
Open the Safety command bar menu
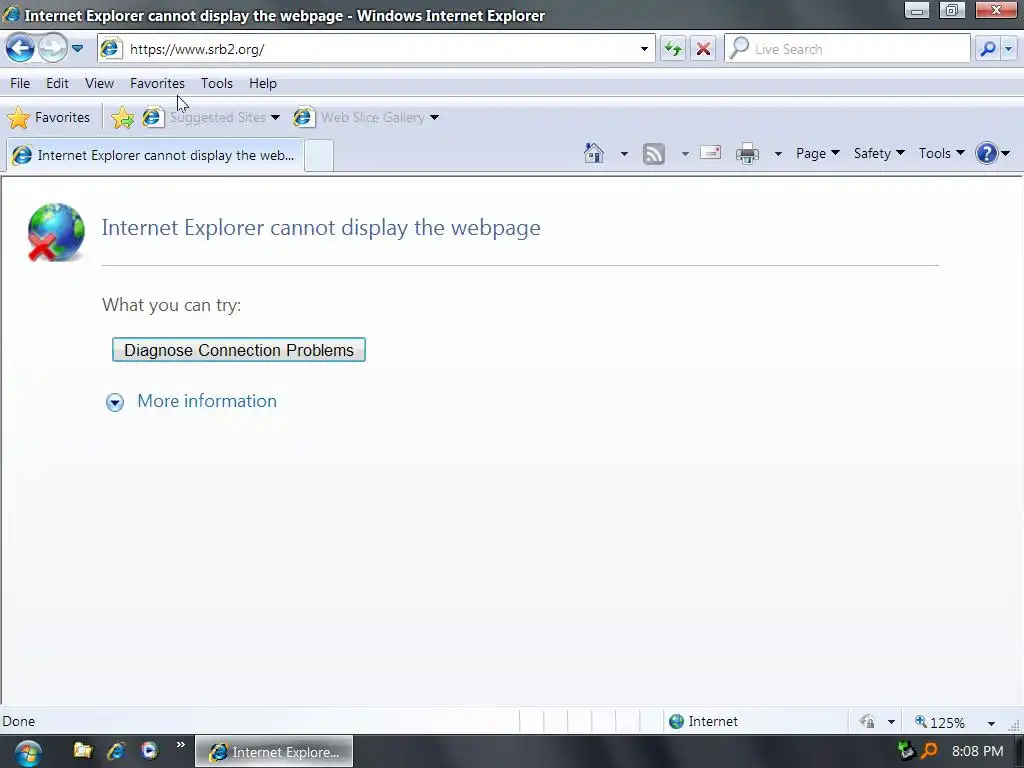(x=879, y=153)
